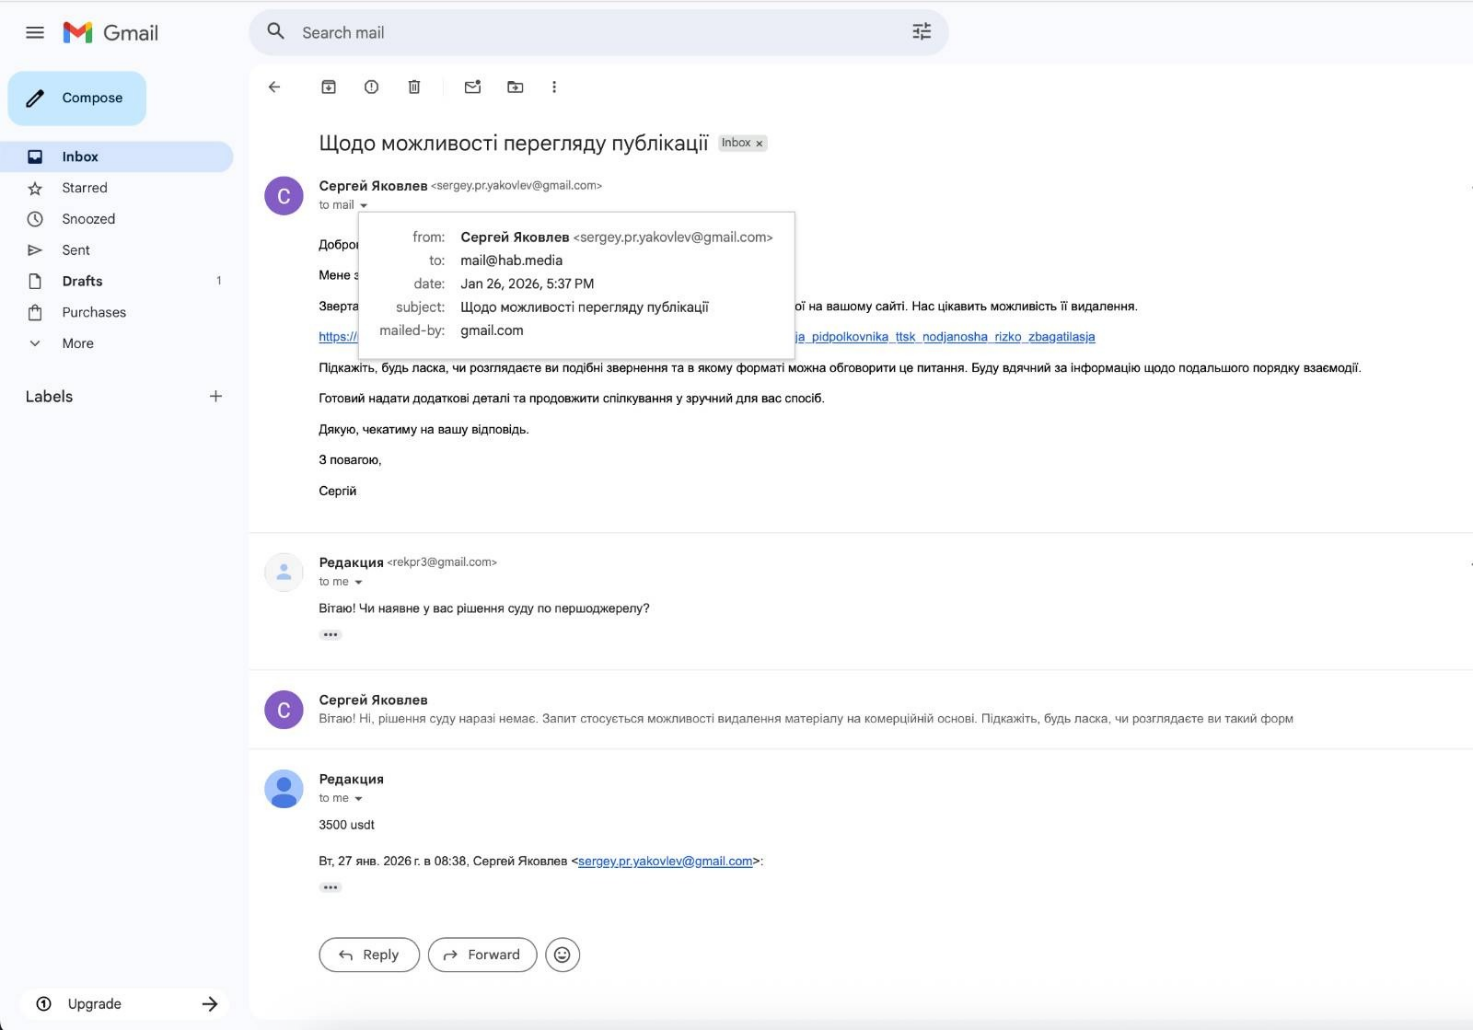Archive the open email conversation
Image resolution: width=1473 pixels, height=1030 pixels.
point(328,87)
